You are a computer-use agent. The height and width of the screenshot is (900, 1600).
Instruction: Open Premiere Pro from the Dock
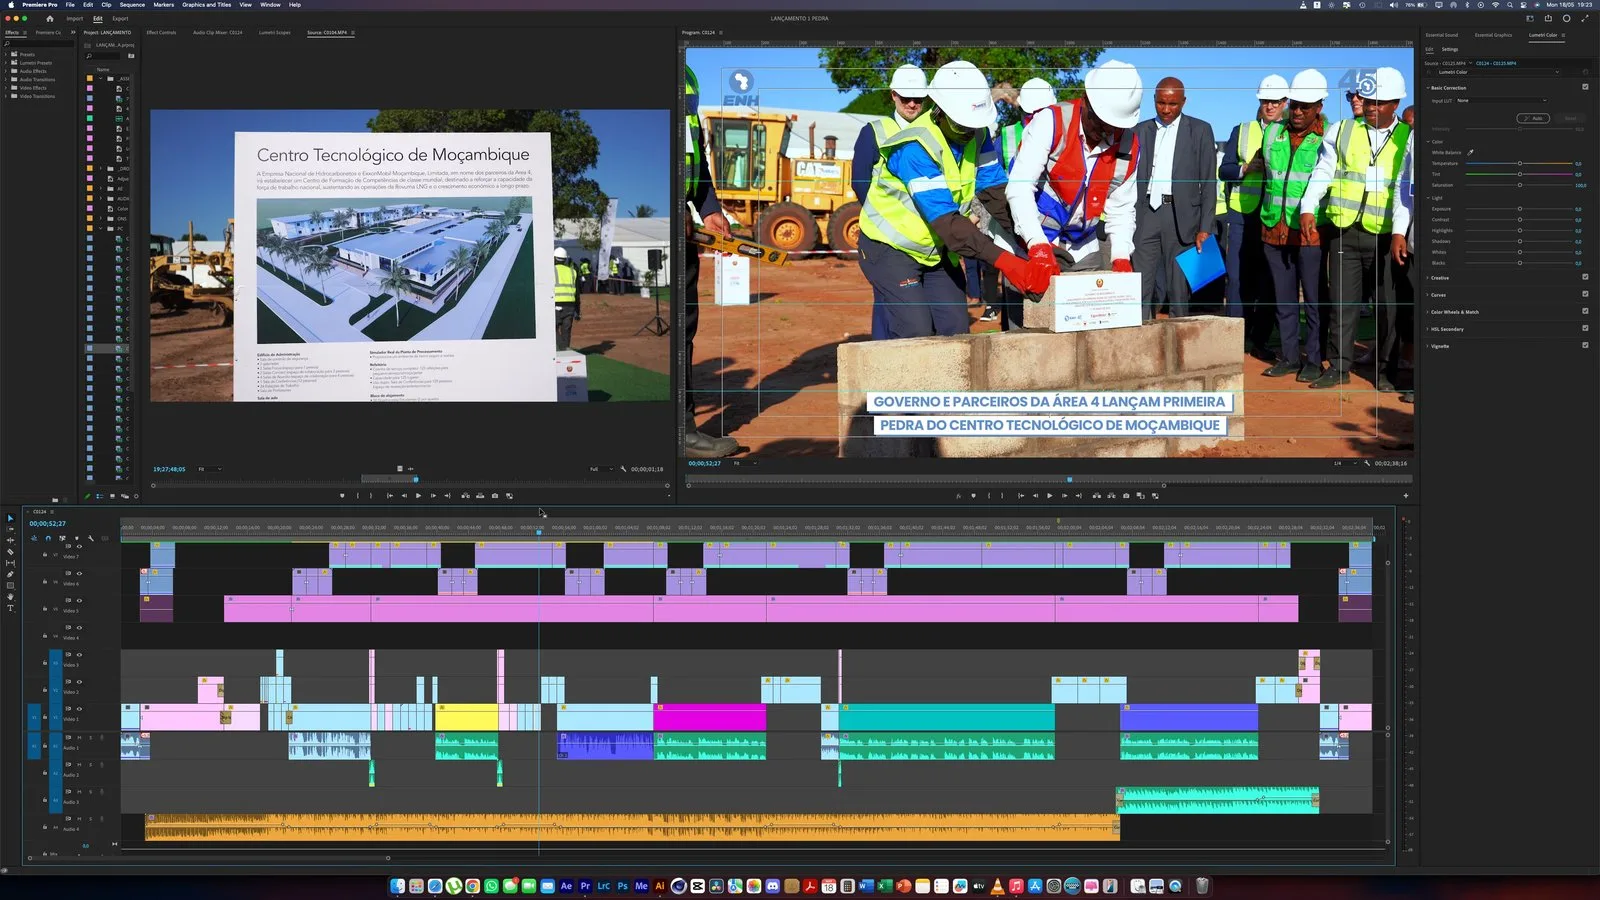[585, 886]
